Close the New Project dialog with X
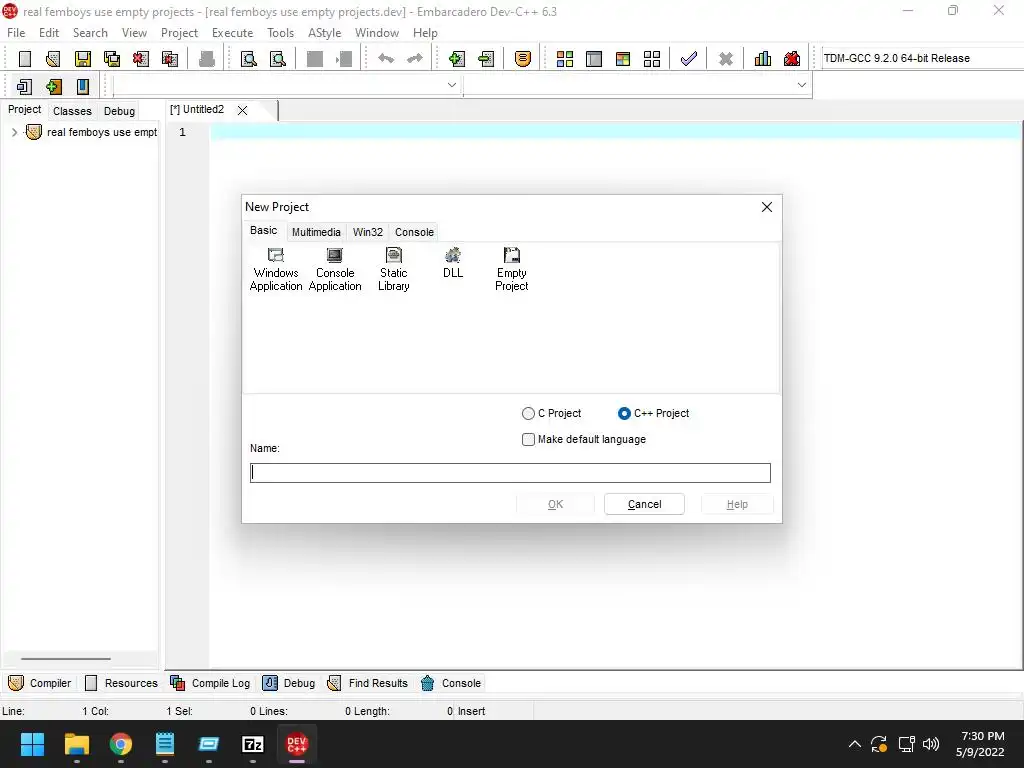Screen dimensions: 1024x768 [x=767, y=207]
